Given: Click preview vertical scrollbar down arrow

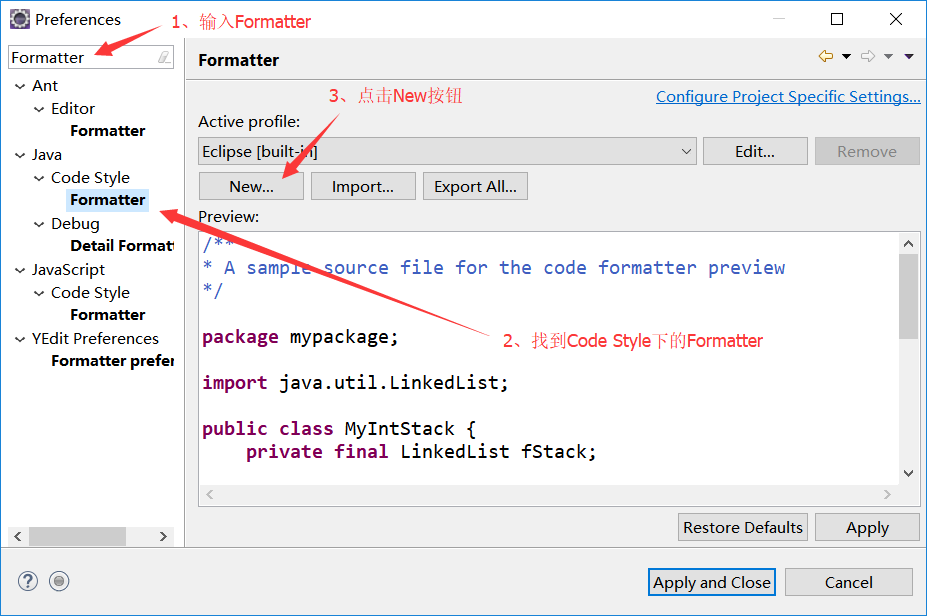Looking at the screenshot, I should 909,473.
